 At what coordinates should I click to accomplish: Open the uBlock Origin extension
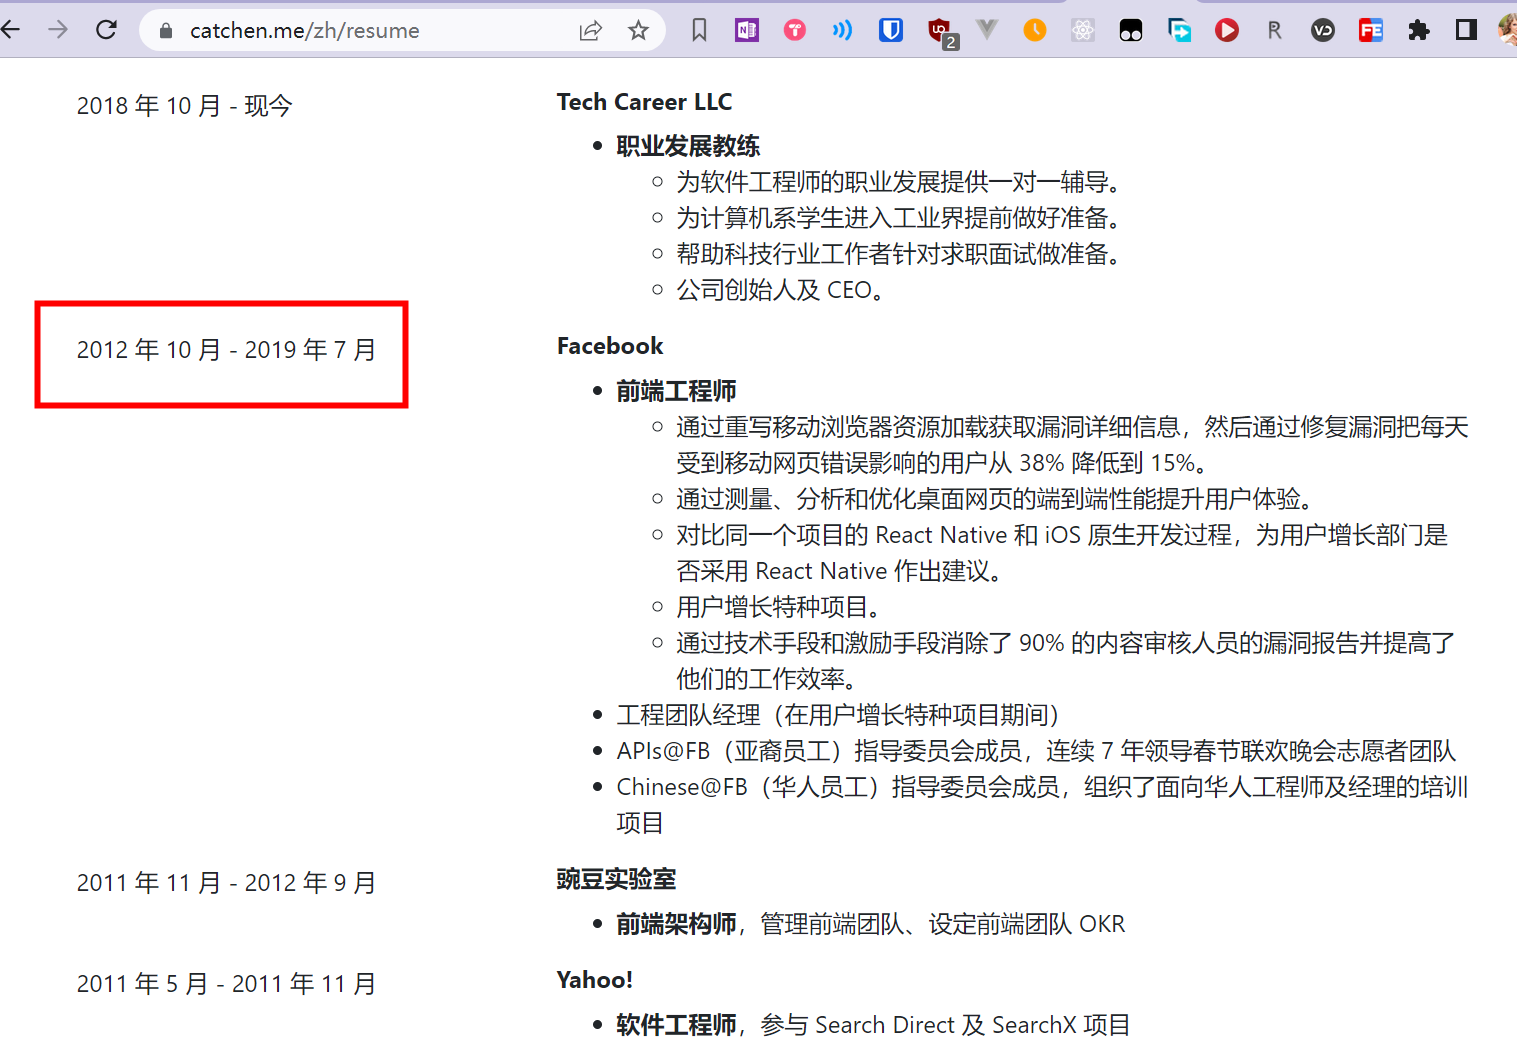(941, 32)
